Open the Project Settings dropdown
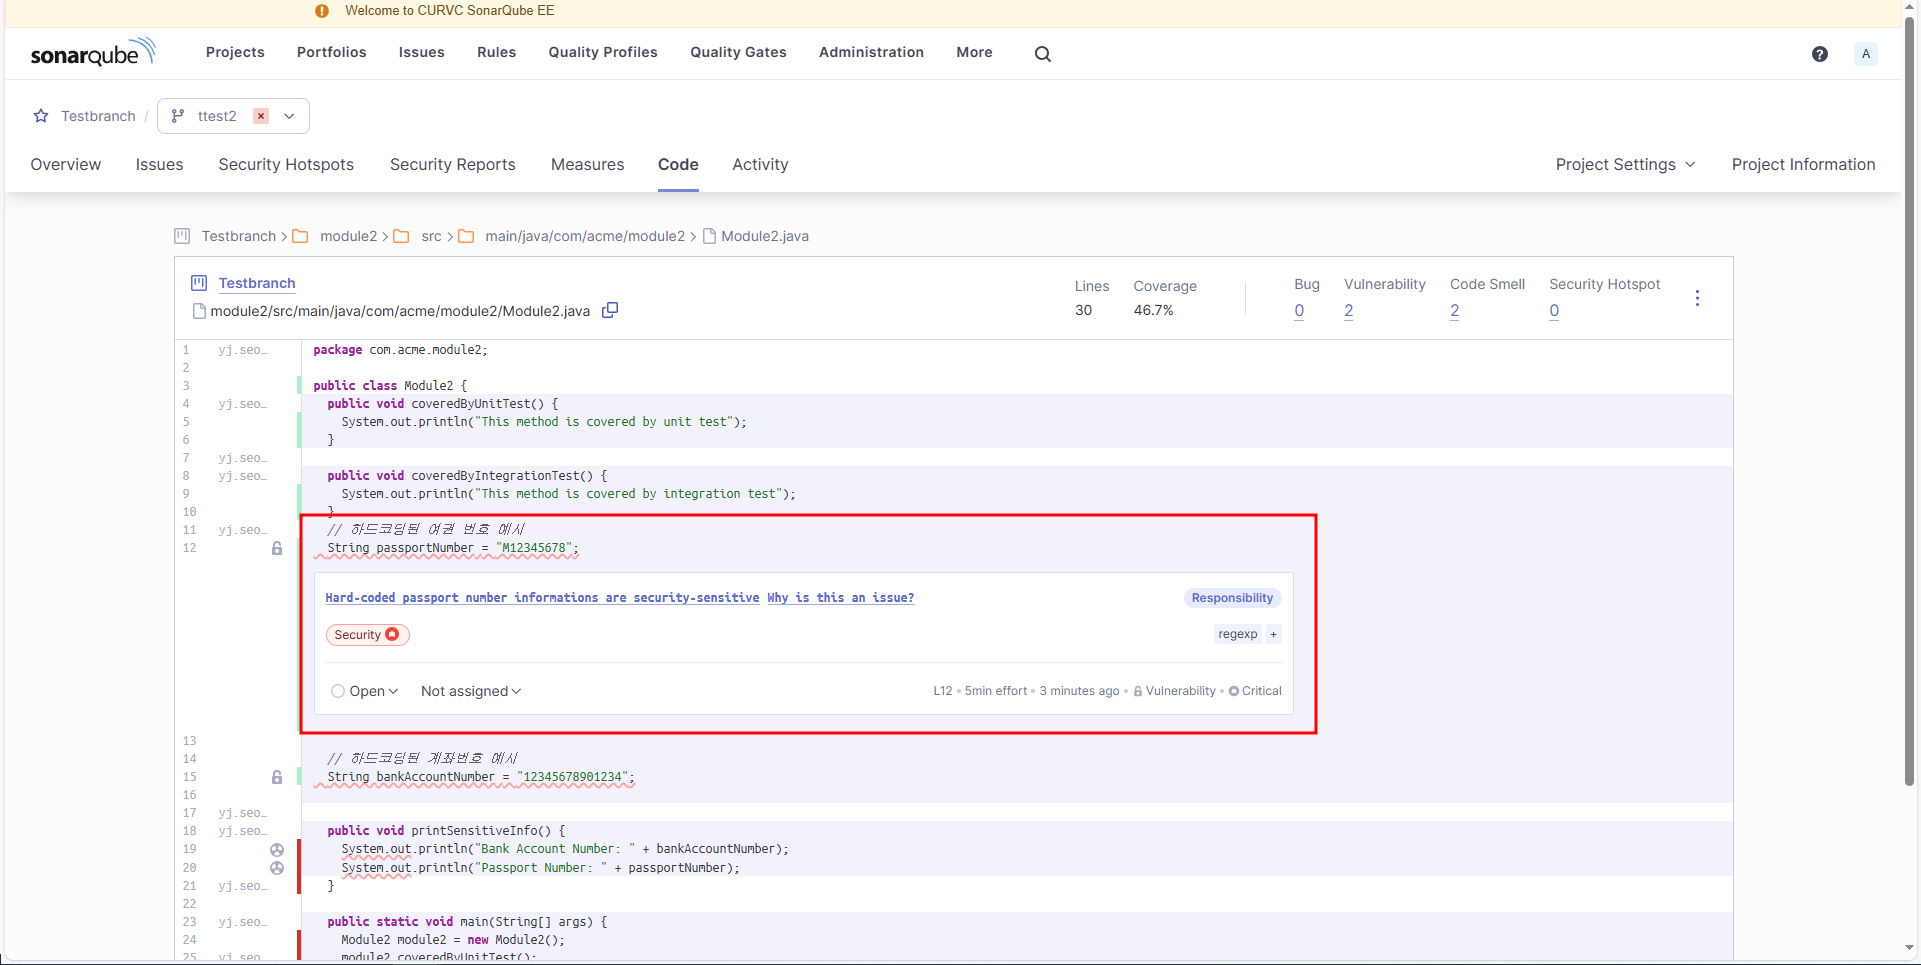This screenshot has height=965, width=1921. point(1625,164)
